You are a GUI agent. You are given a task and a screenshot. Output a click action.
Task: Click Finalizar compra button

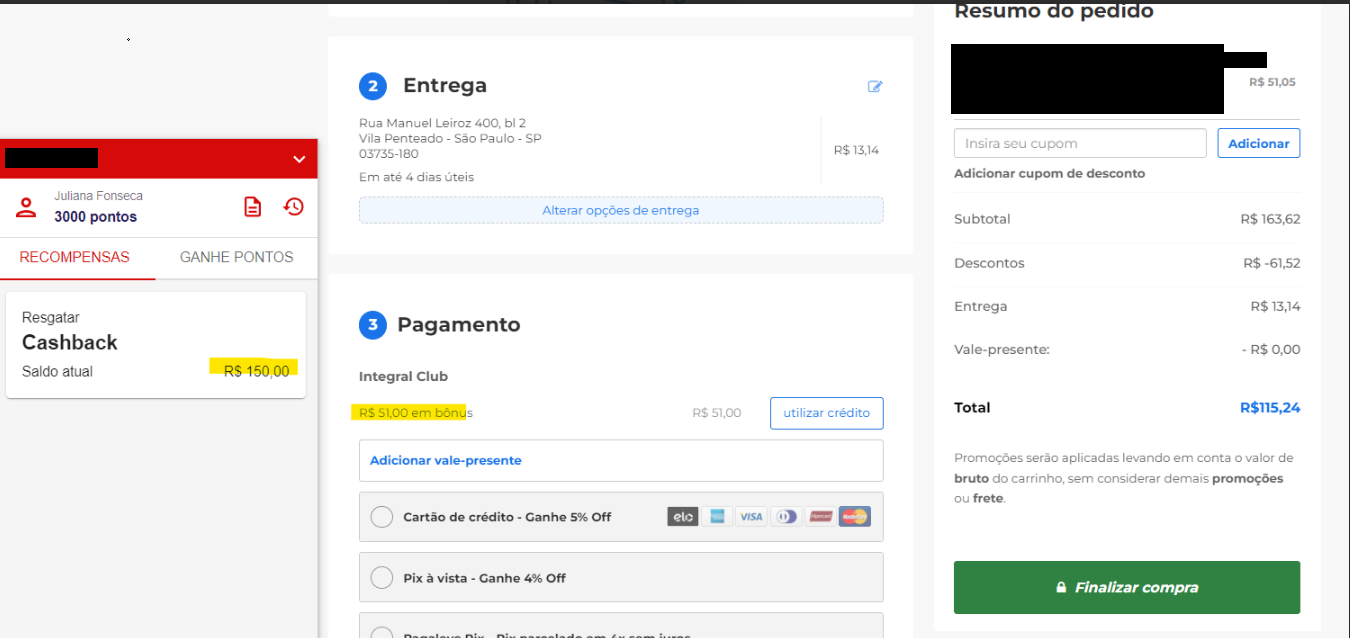pyautogui.click(x=1127, y=587)
